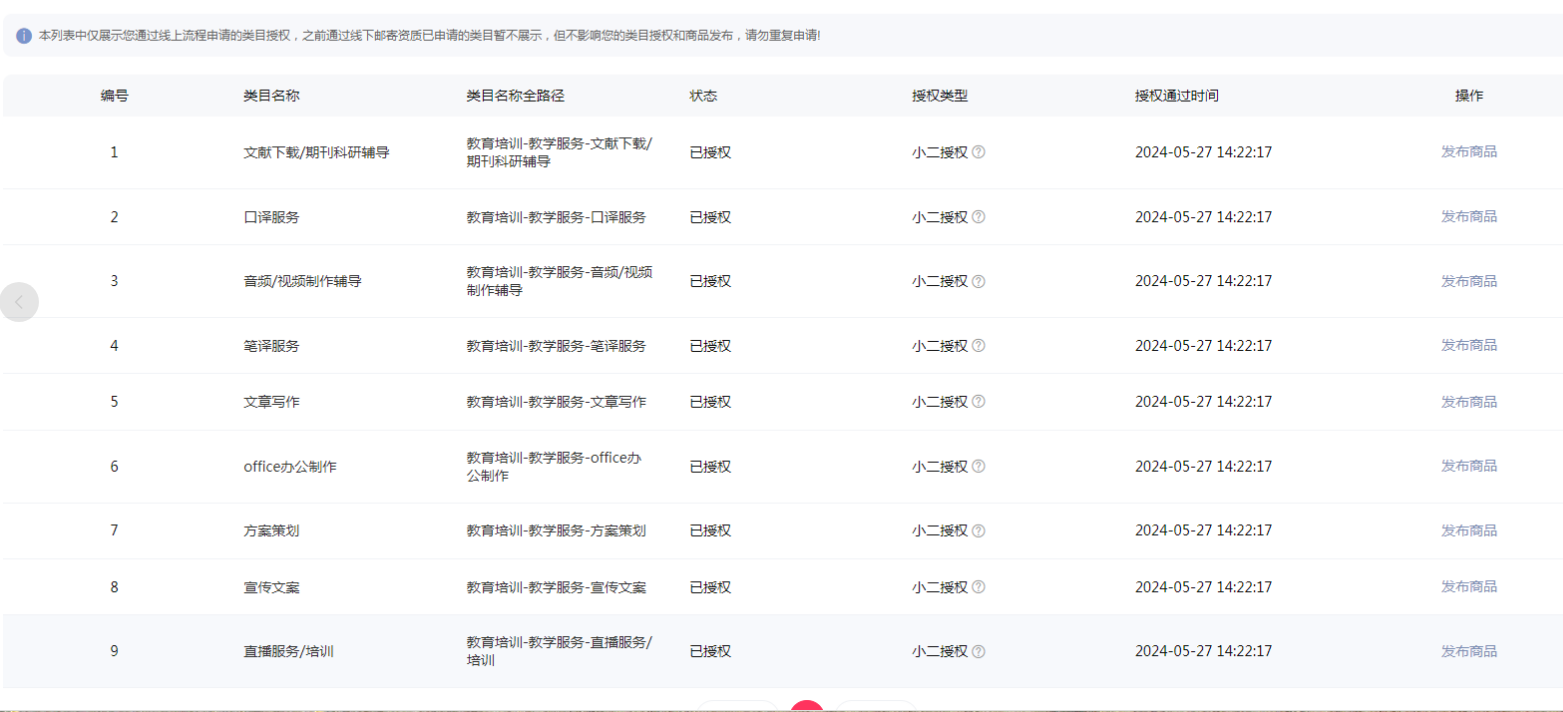The width and height of the screenshot is (1563, 712).
Task: Click 发布商品 for 笔译服务
Action: click(1468, 346)
